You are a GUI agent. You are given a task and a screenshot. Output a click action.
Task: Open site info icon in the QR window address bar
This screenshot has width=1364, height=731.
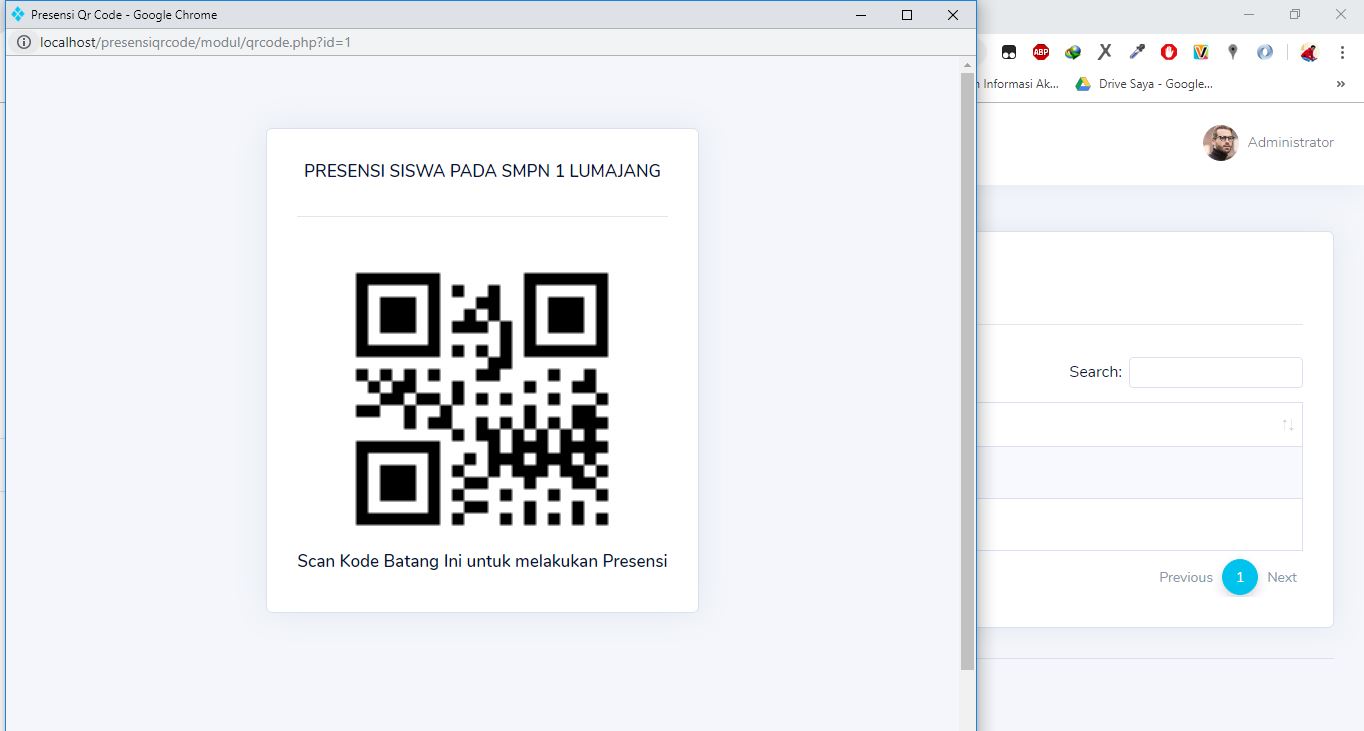pyautogui.click(x=23, y=42)
